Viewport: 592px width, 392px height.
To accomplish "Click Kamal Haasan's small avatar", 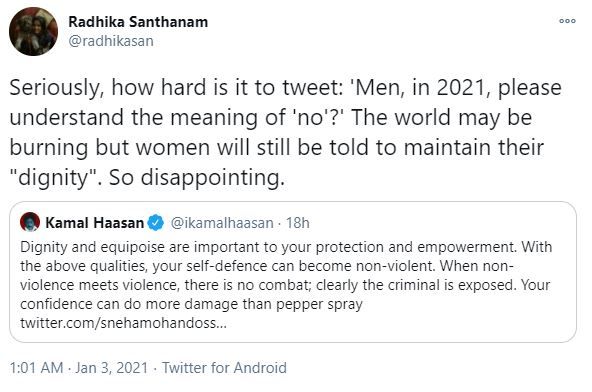I will (30, 222).
